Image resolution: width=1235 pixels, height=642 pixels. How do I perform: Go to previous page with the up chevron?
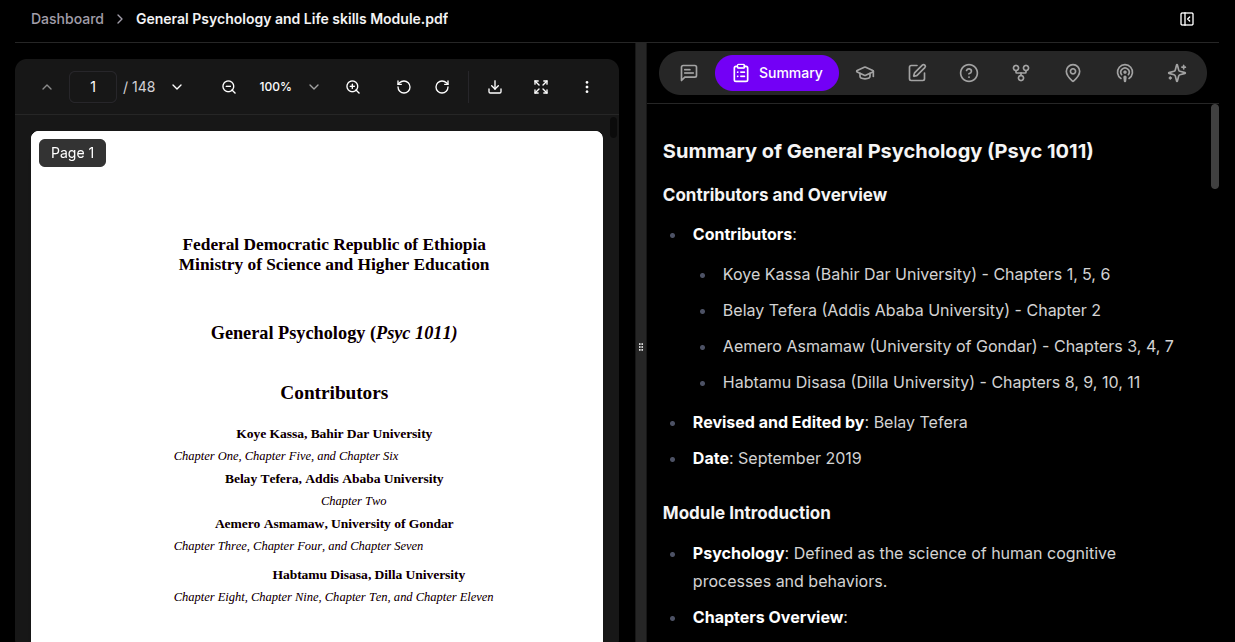click(x=47, y=87)
